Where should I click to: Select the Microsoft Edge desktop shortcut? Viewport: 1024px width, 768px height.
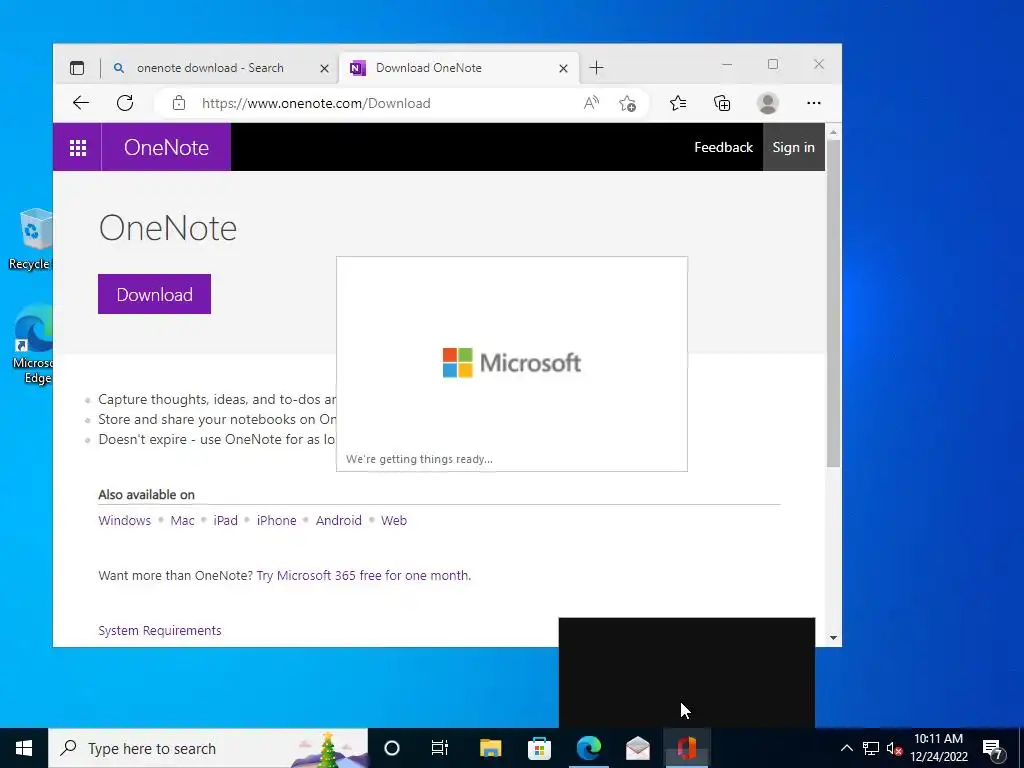[33, 345]
